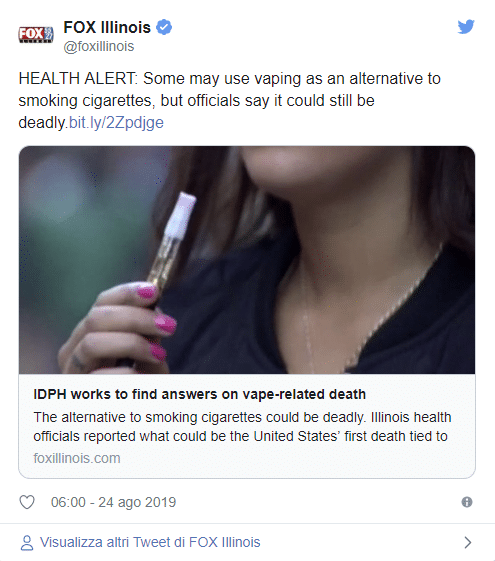The height and width of the screenshot is (561, 495).
Task: Open the tweet timestamp 06:00 - 24 ago 2019
Action: tap(113, 502)
